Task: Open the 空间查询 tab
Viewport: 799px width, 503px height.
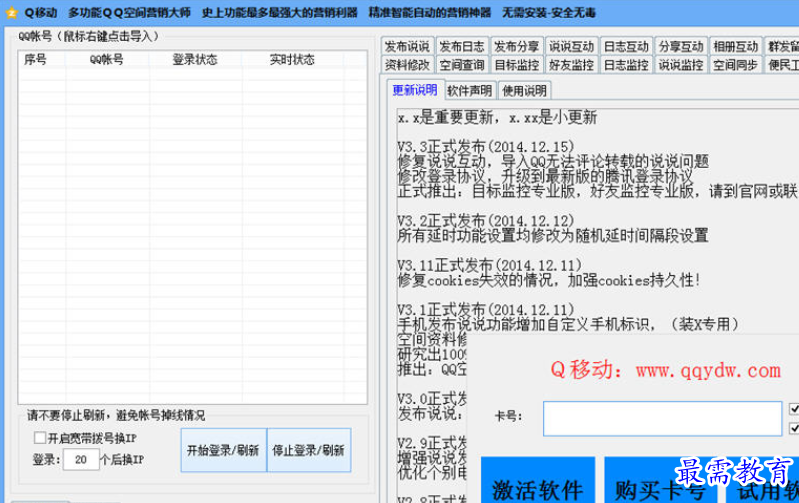Action: (462, 65)
